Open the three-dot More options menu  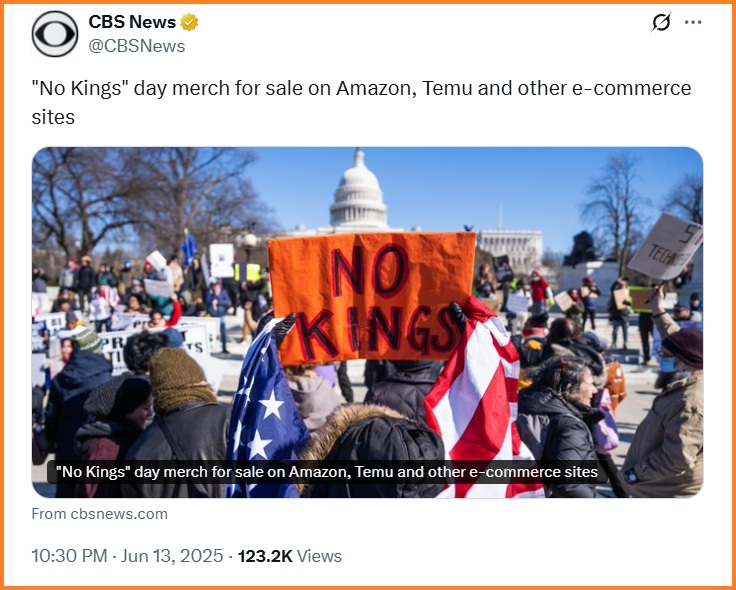coord(693,22)
